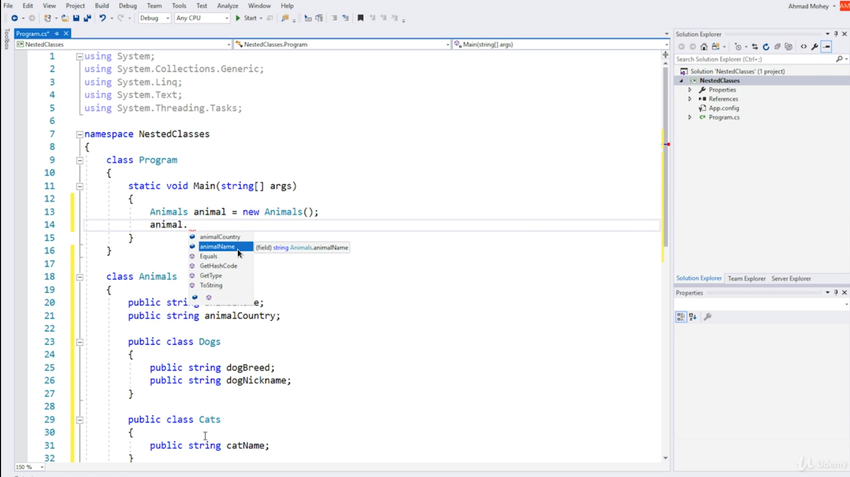Collapse the class Program code block

pos(80,160)
